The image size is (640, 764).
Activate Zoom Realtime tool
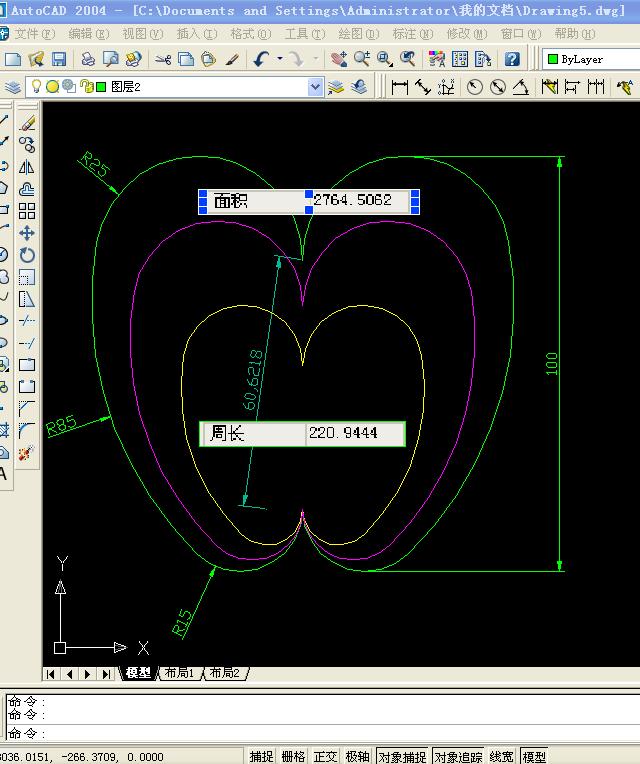click(362, 59)
